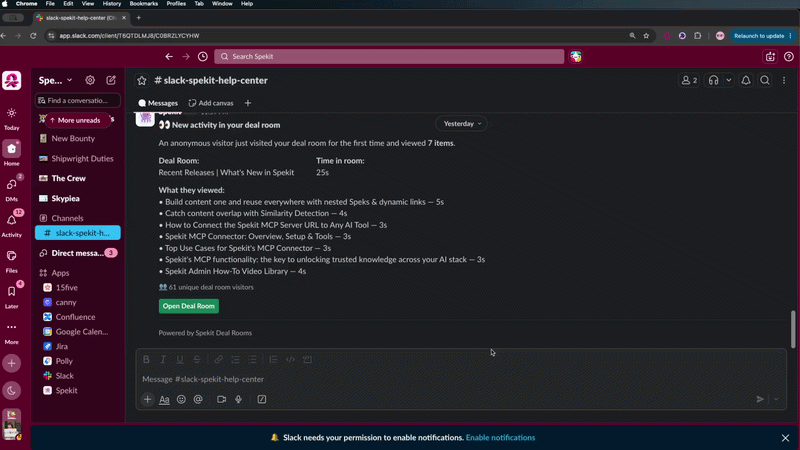
Task: Toggle the moon do-not-disturb icon
Action: pyautogui.click(x=11, y=391)
